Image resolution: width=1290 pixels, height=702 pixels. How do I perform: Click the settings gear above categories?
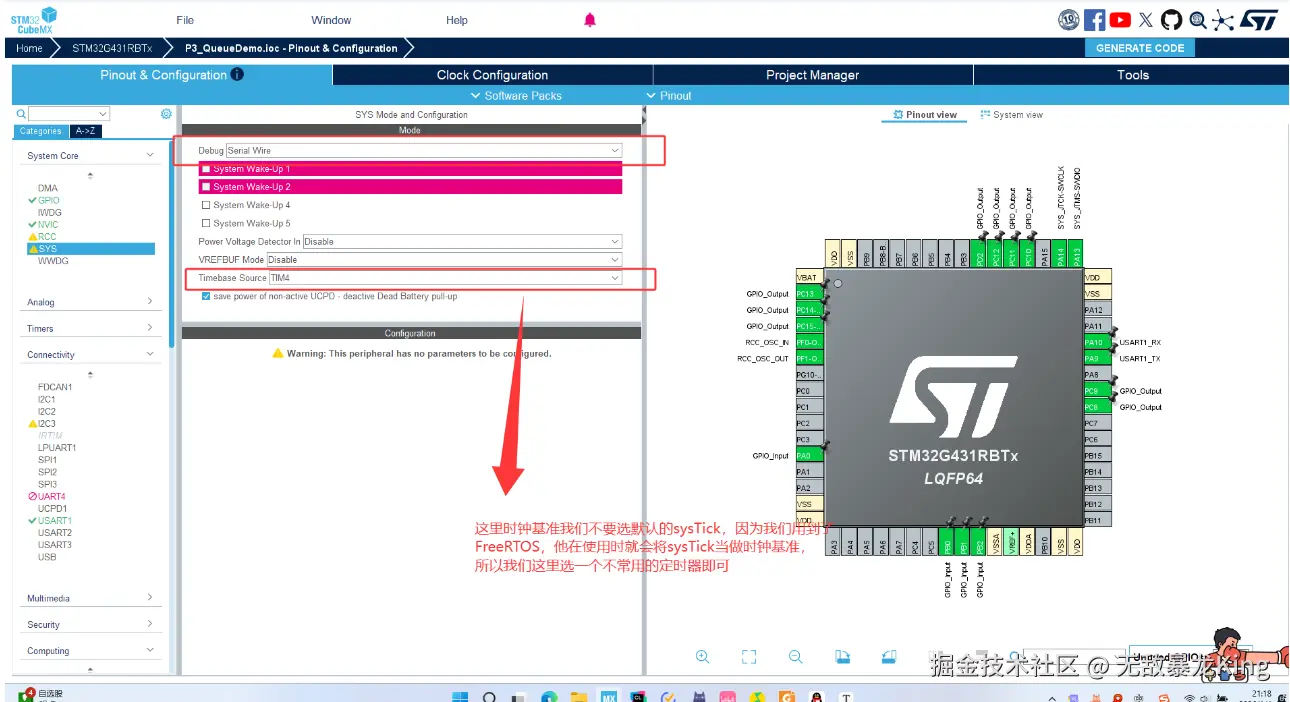click(x=166, y=114)
